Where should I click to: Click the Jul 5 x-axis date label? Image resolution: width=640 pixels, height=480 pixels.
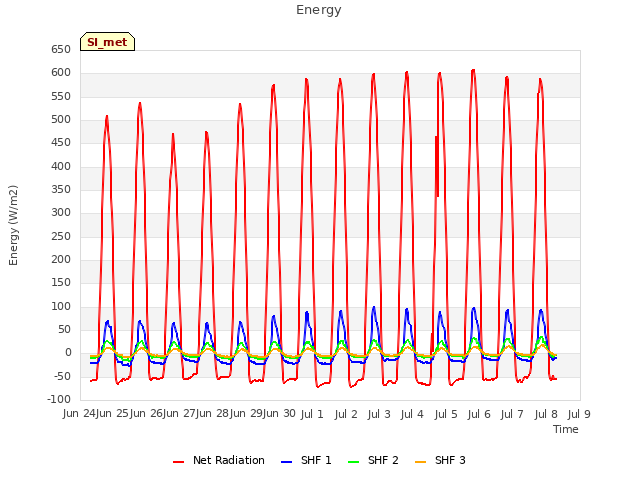tap(446, 415)
